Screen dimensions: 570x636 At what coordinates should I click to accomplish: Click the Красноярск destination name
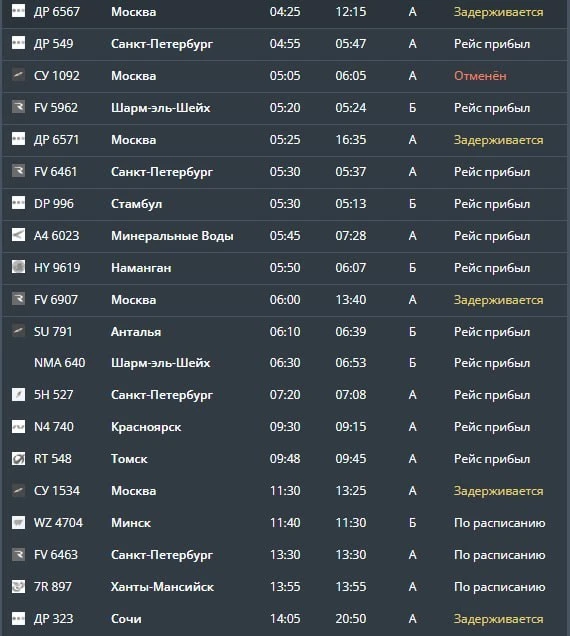coord(146,428)
